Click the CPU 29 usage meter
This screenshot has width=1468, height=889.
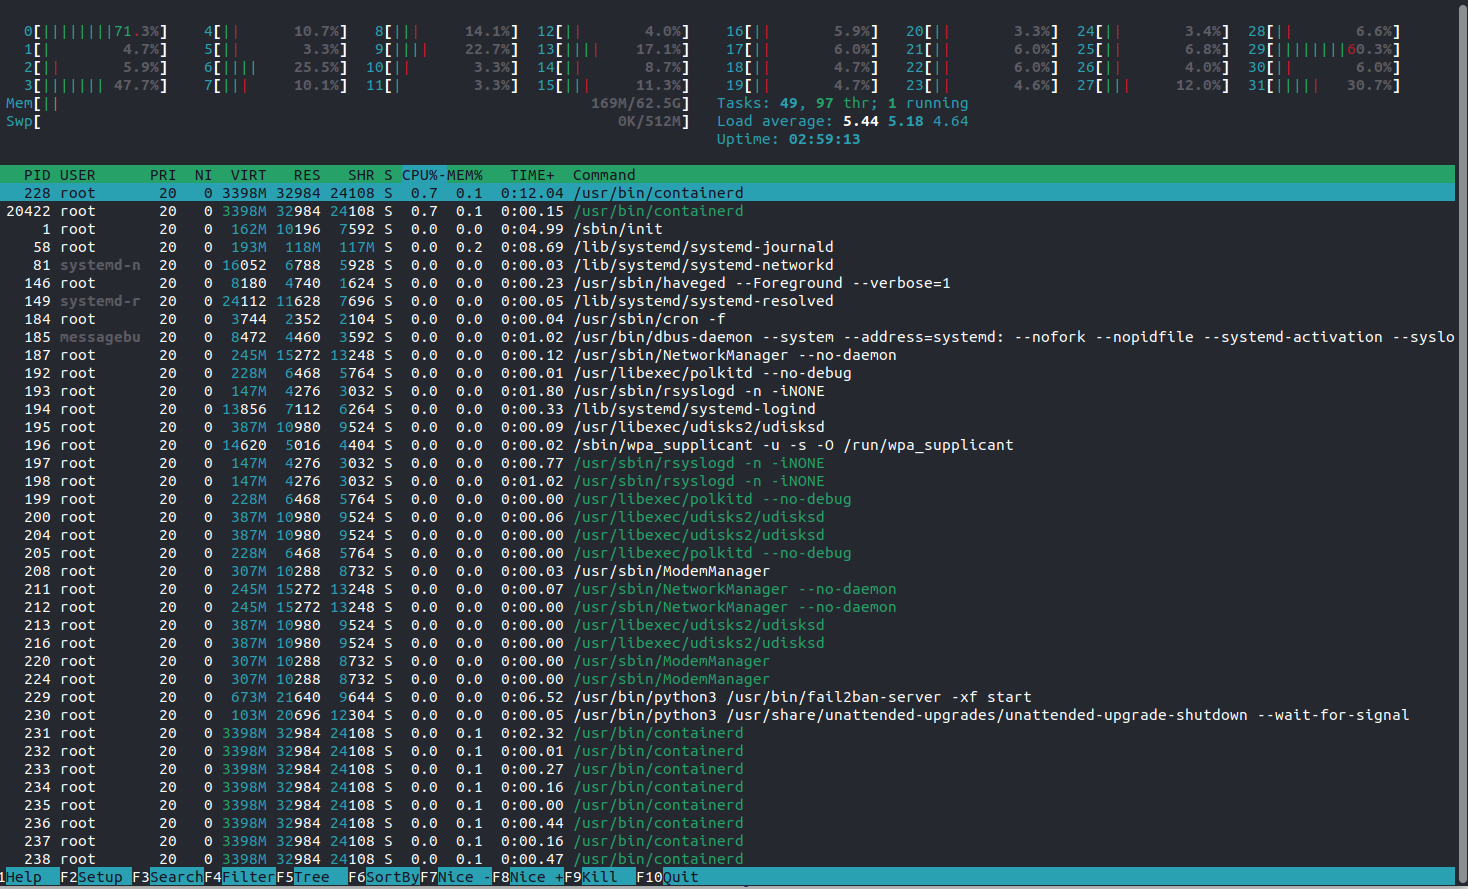1324,49
